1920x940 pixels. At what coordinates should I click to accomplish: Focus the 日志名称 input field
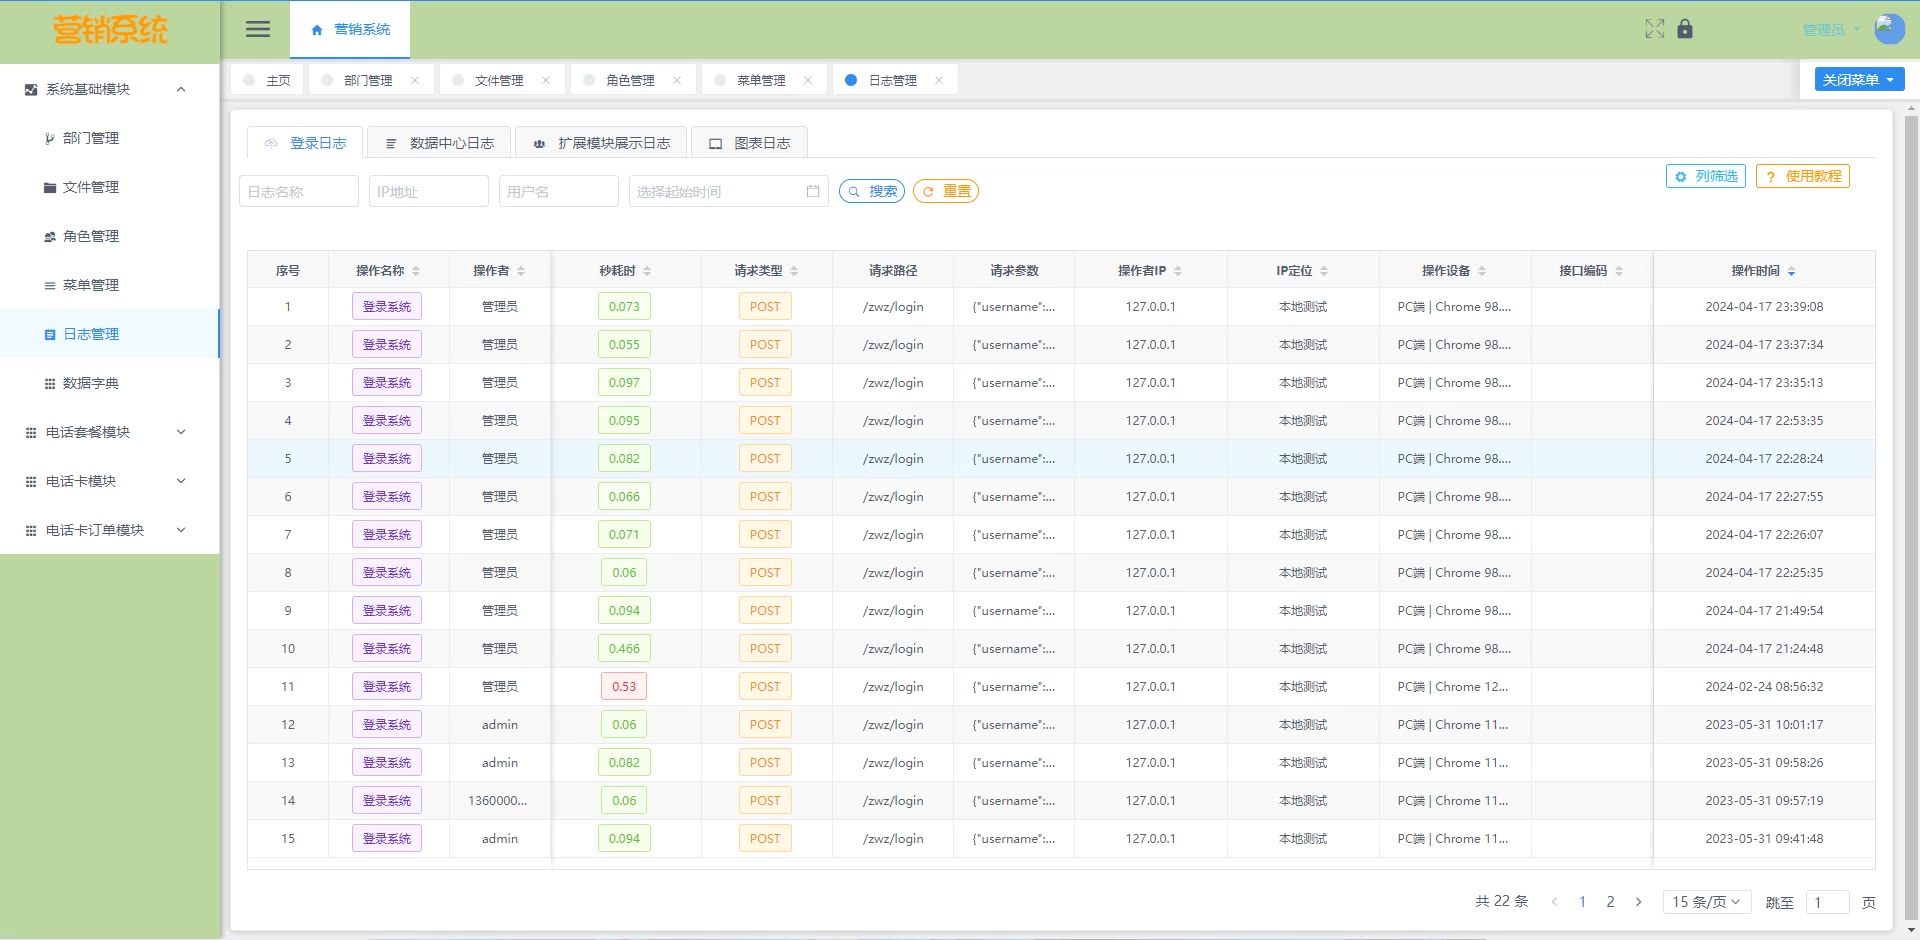298,191
